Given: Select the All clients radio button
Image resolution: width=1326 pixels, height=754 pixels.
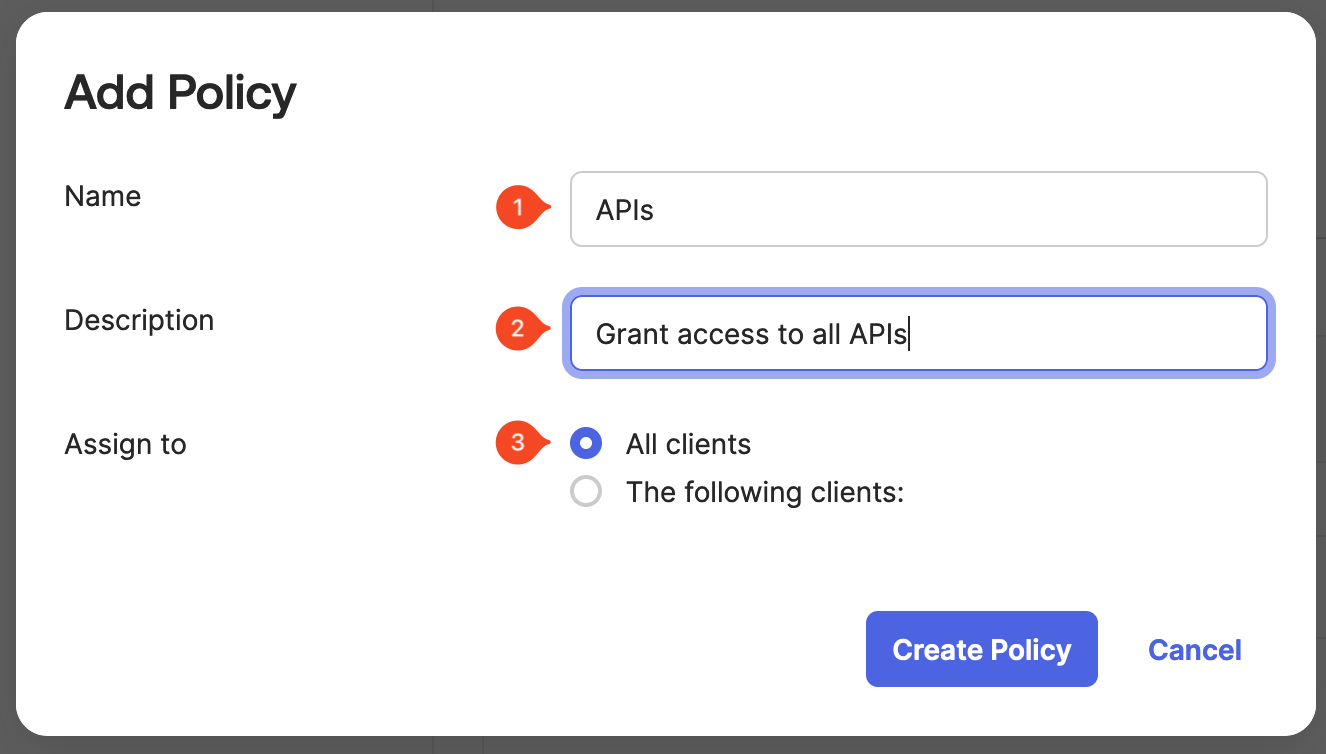Looking at the screenshot, I should [586, 443].
